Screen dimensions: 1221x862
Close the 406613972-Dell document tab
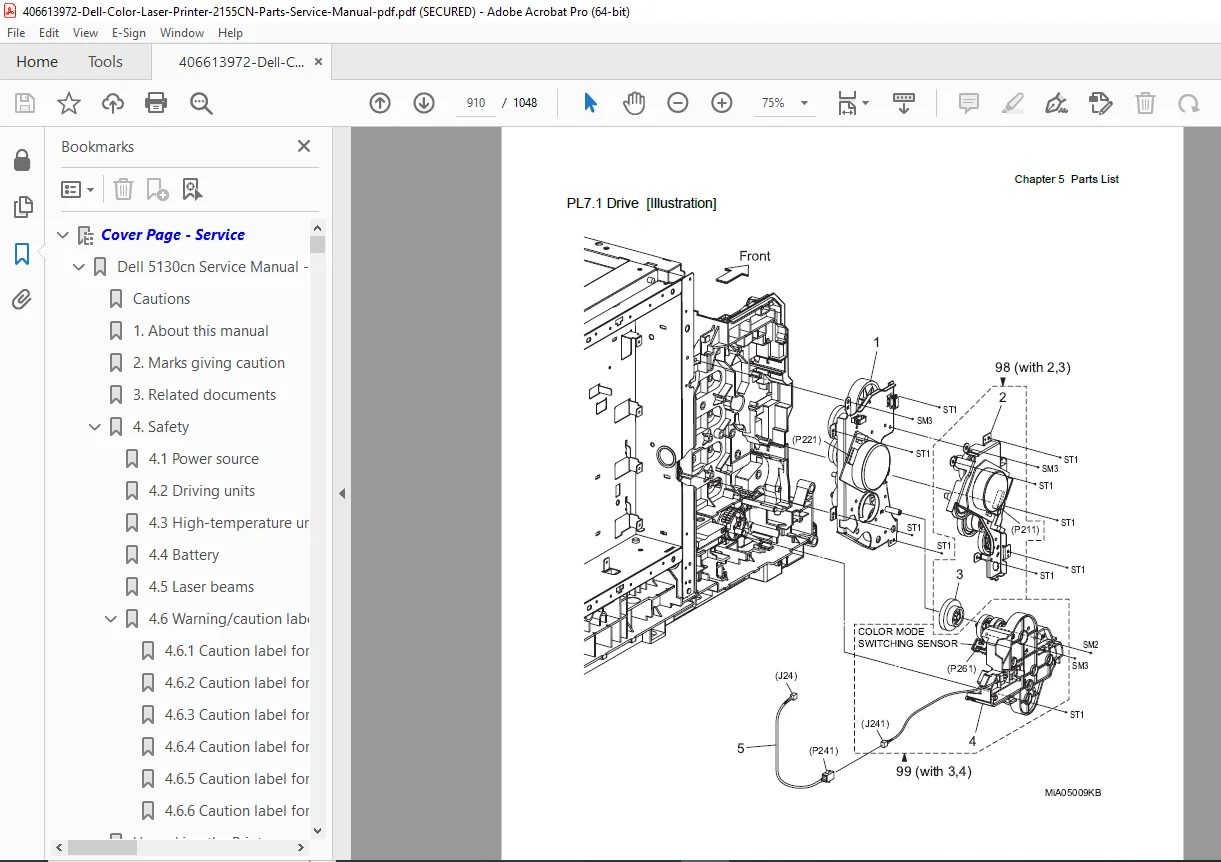point(319,62)
